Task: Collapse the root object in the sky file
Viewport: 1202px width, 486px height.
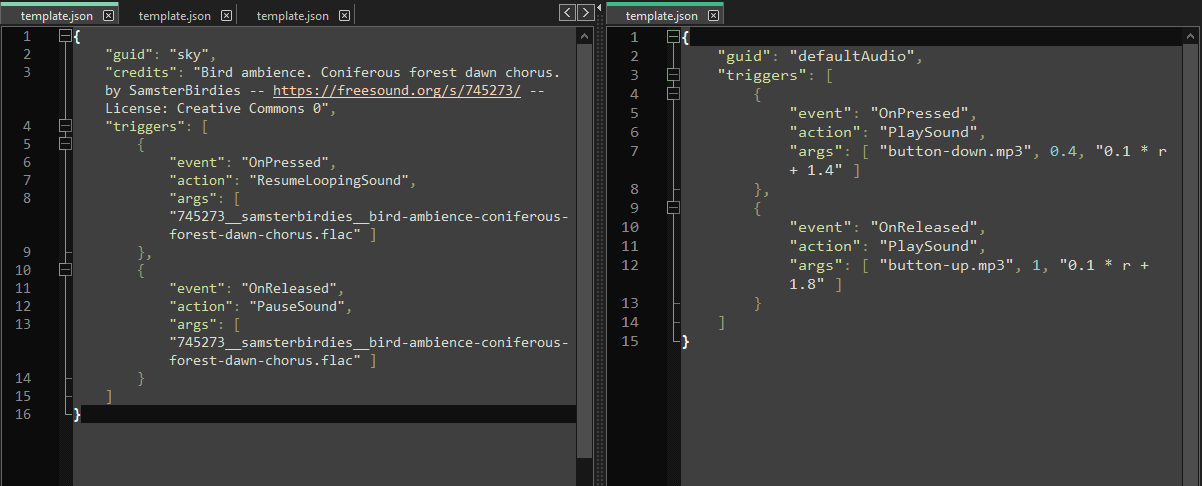Action: [65, 36]
